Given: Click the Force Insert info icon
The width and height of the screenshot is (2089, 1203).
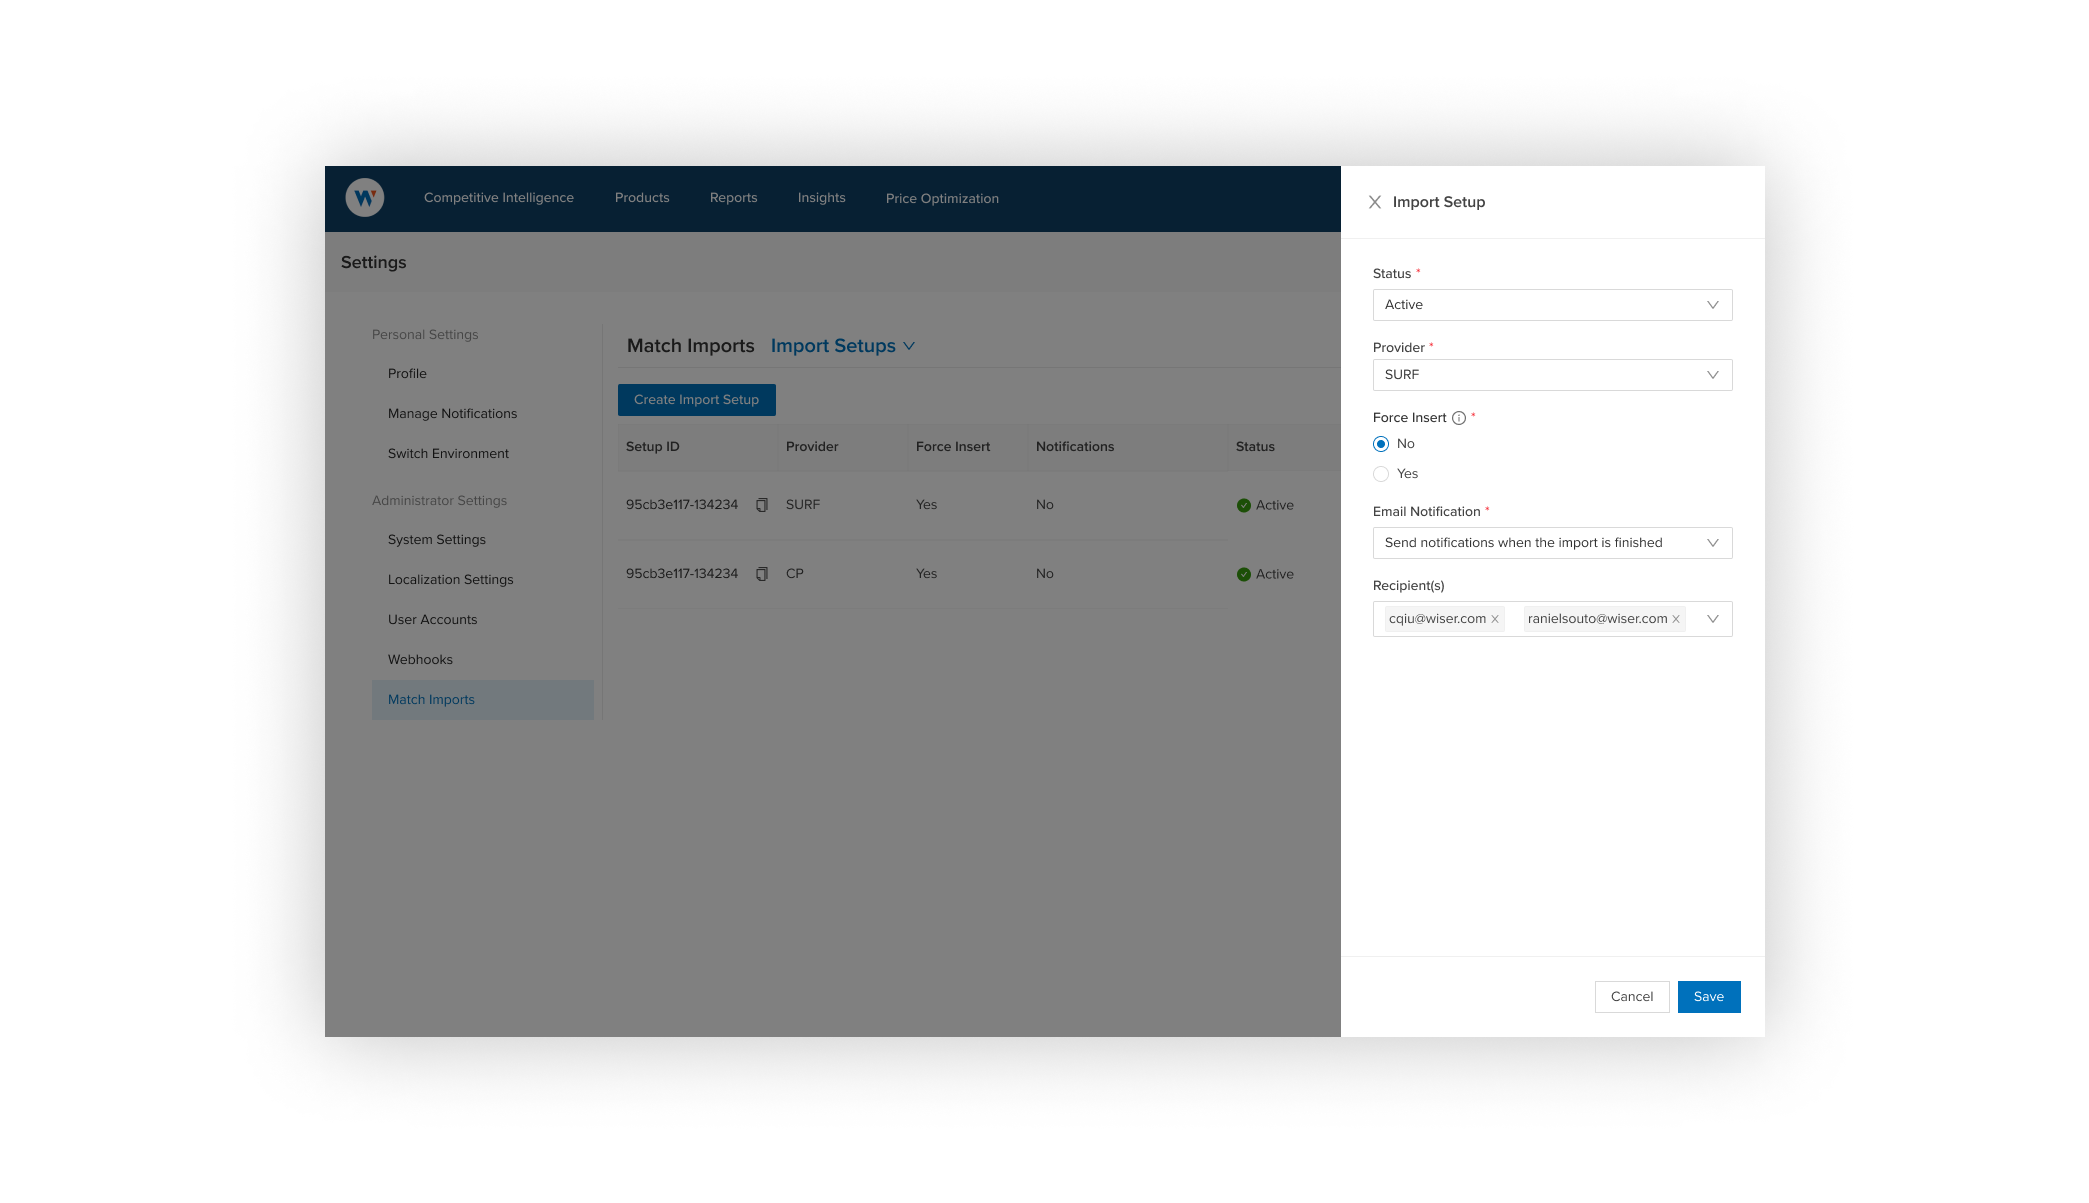Looking at the screenshot, I should click(x=1459, y=418).
